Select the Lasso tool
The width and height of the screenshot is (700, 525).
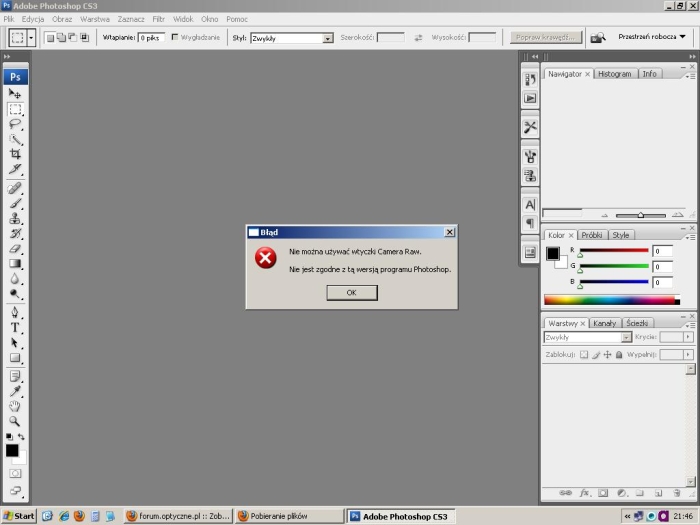pyautogui.click(x=15, y=125)
